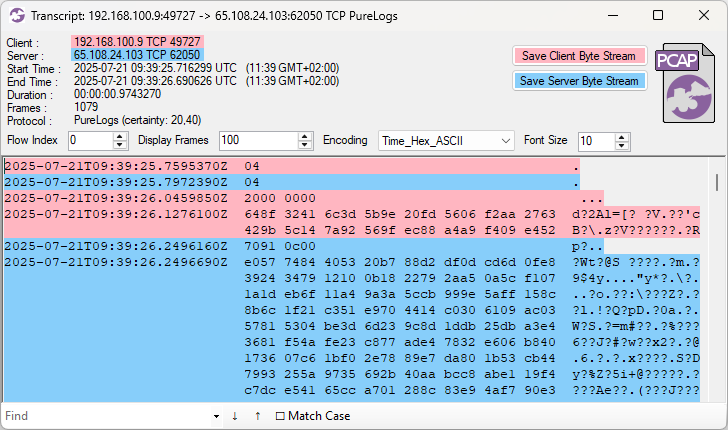Click the Flow Index input field

(x=91, y=140)
